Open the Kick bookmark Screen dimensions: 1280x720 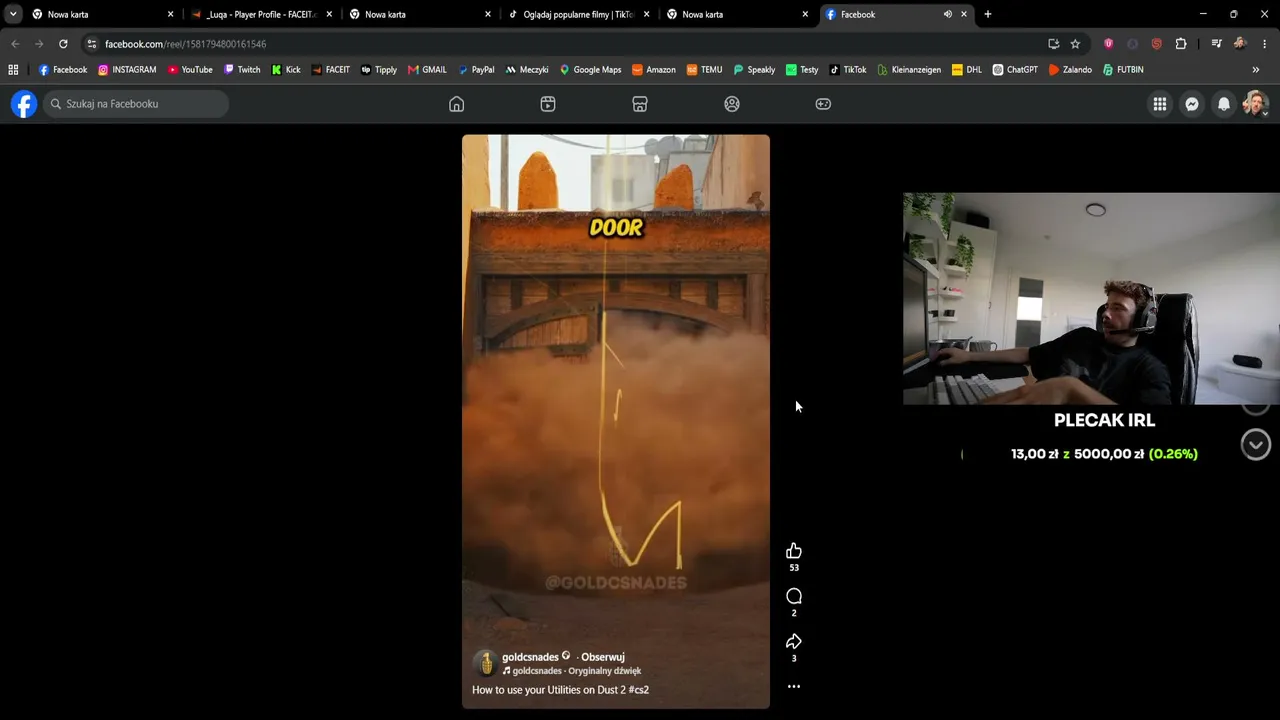click(286, 70)
